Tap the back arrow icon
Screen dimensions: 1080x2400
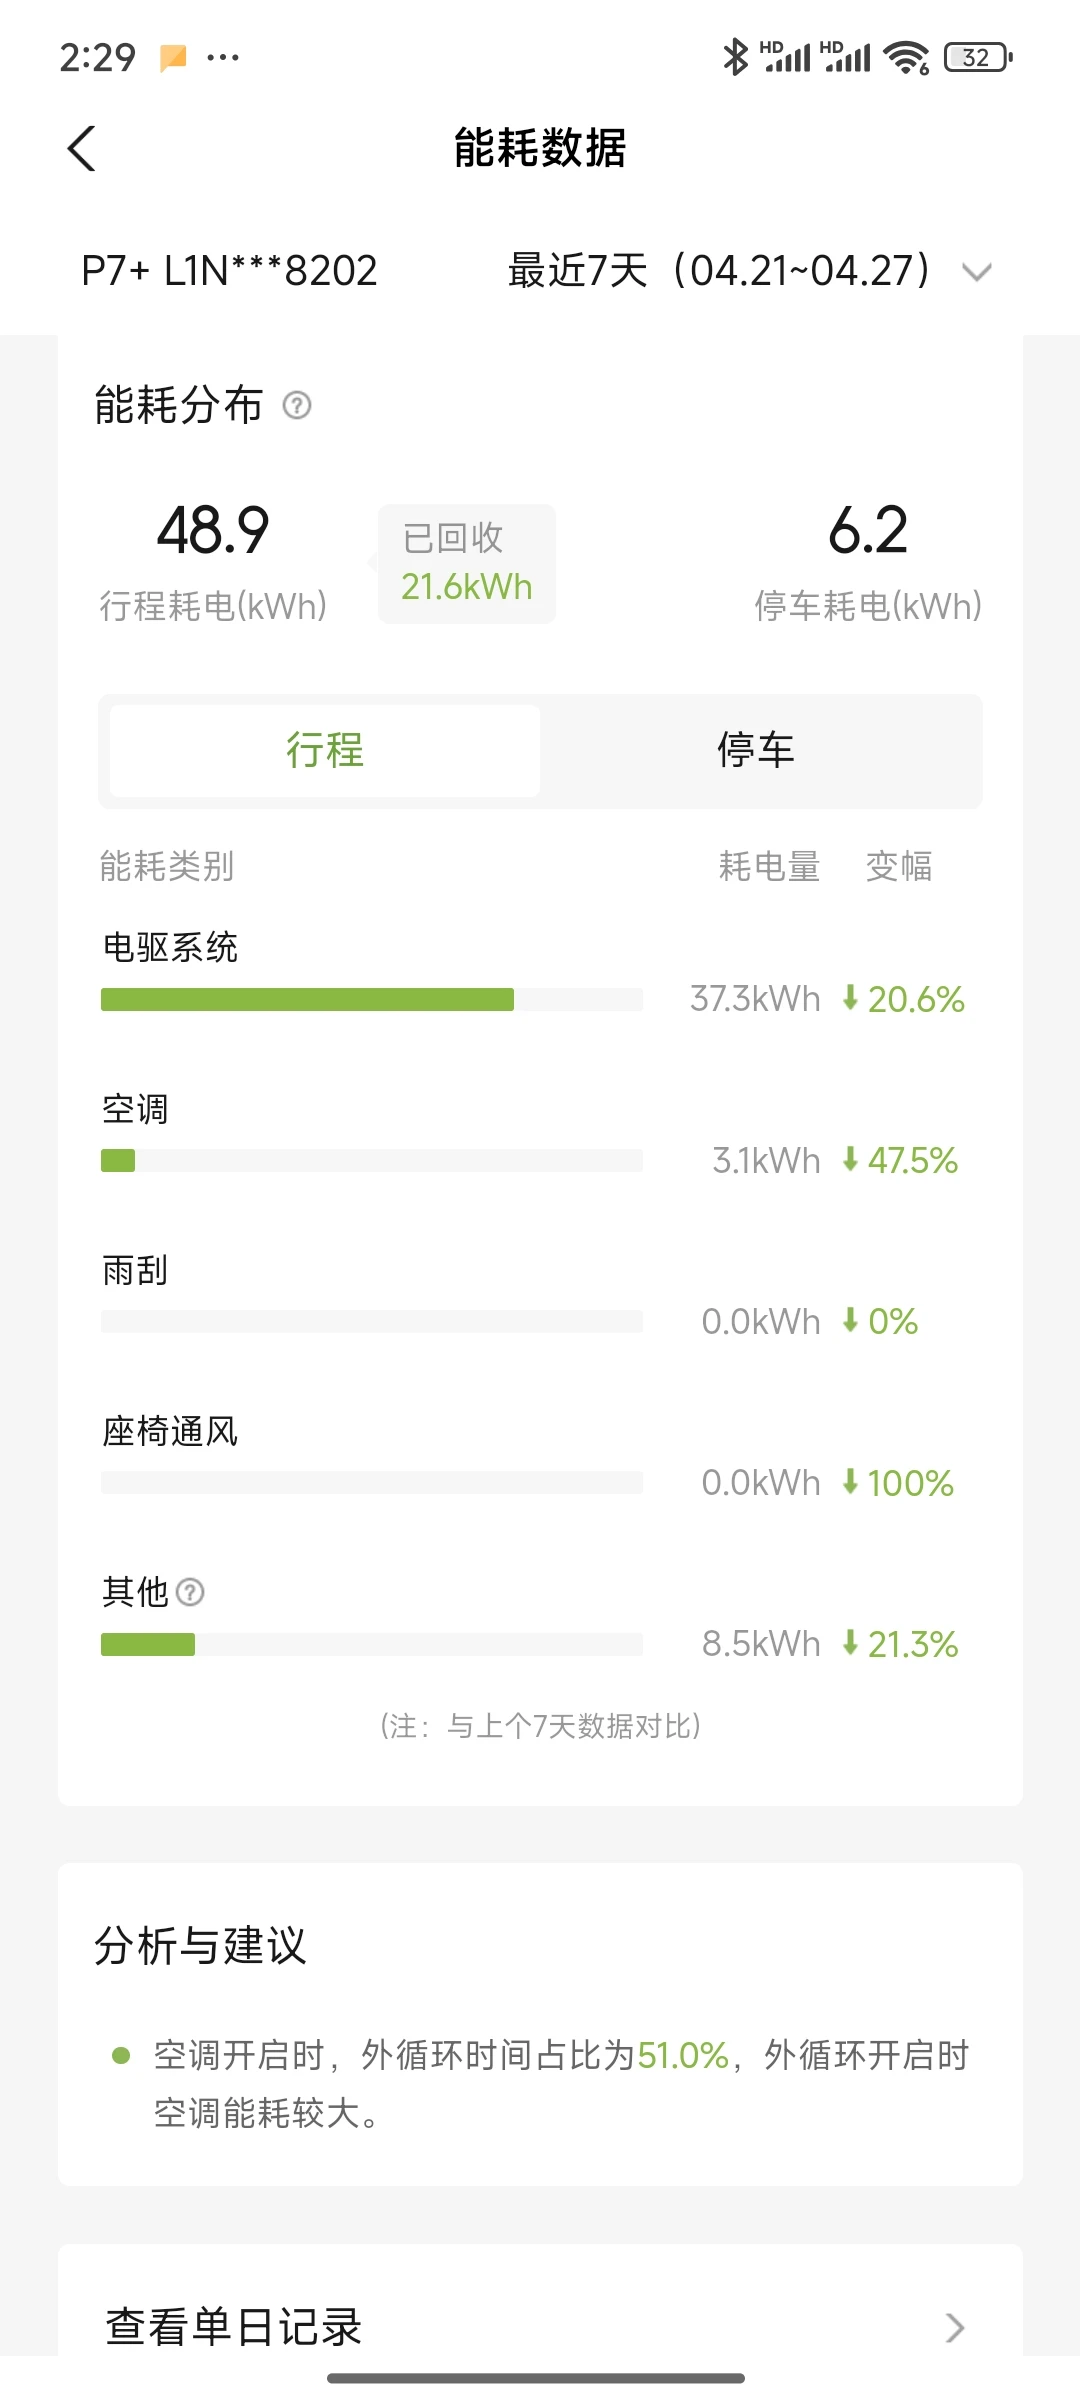[x=82, y=149]
